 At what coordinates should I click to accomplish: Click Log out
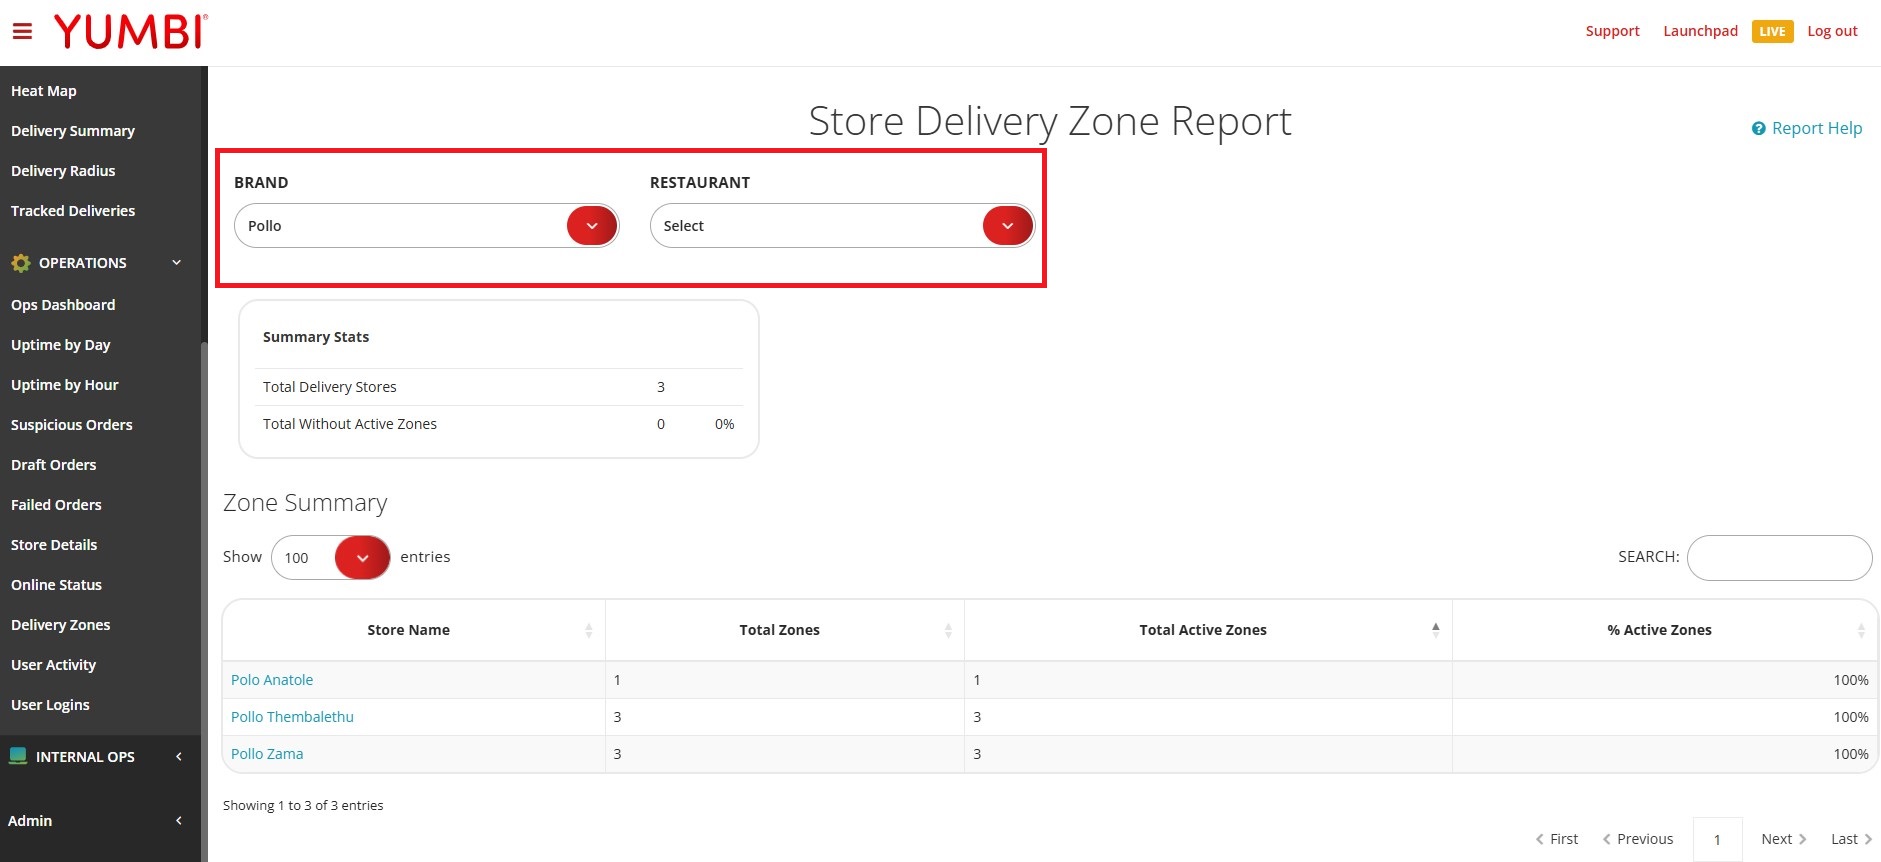coord(1832,31)
